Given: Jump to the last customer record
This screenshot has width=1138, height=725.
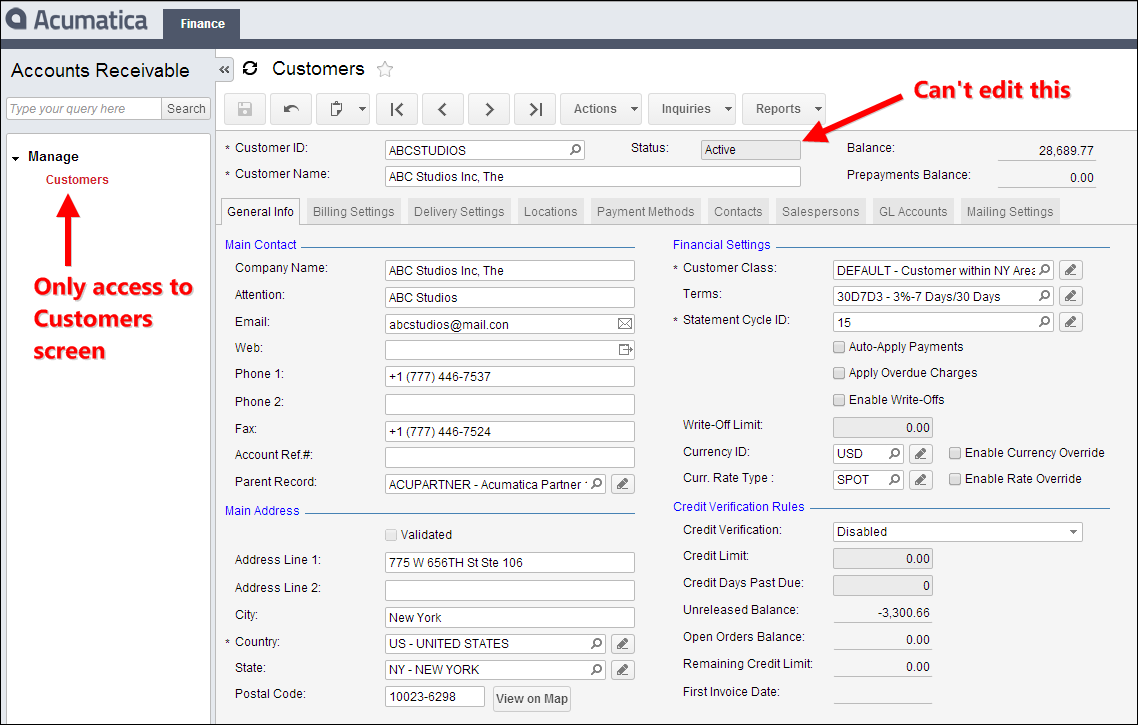Looking at the screenshot, I should coord(535,109).
